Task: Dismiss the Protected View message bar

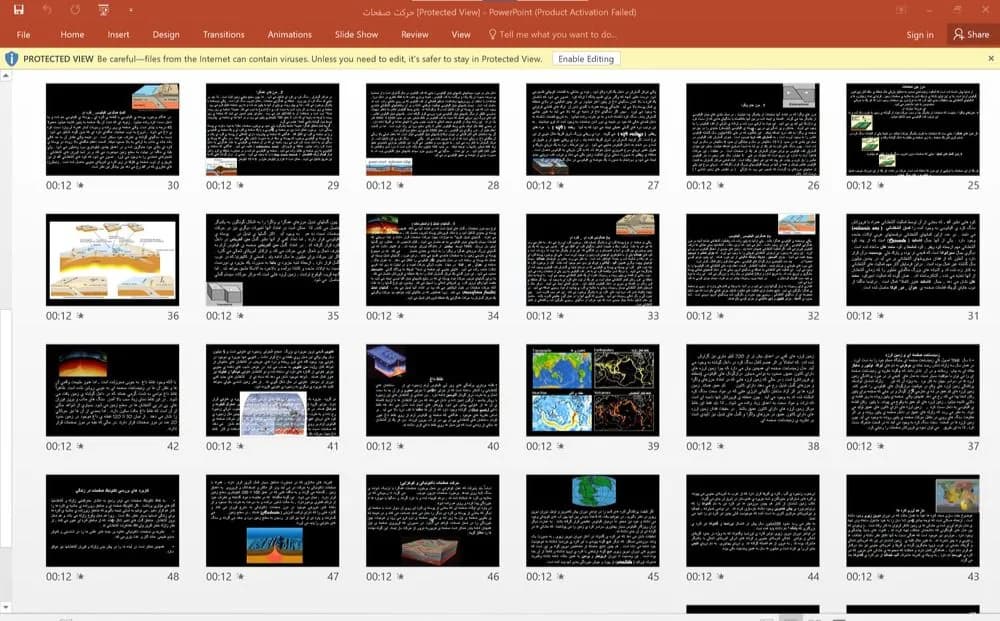Action: coord(990,59)
